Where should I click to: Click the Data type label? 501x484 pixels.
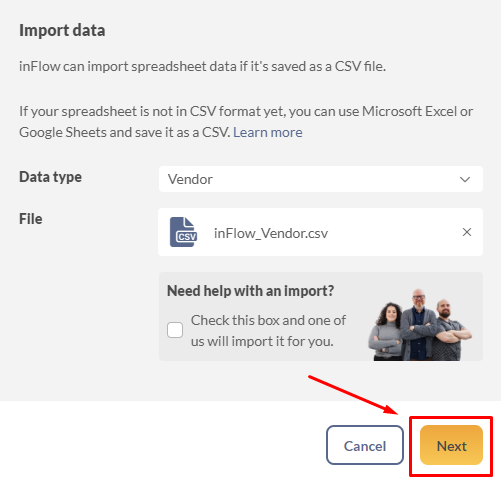[x=50, y=177]
